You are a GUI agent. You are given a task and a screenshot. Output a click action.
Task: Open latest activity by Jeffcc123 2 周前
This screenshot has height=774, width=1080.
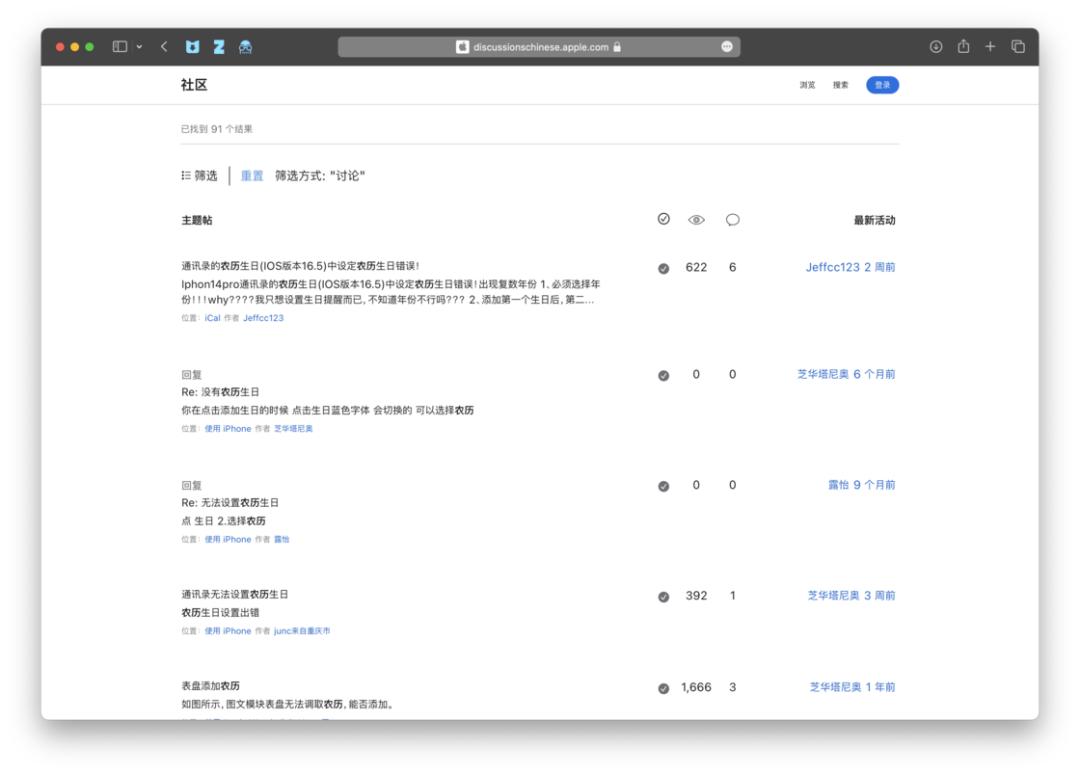[x=850, y=268]
